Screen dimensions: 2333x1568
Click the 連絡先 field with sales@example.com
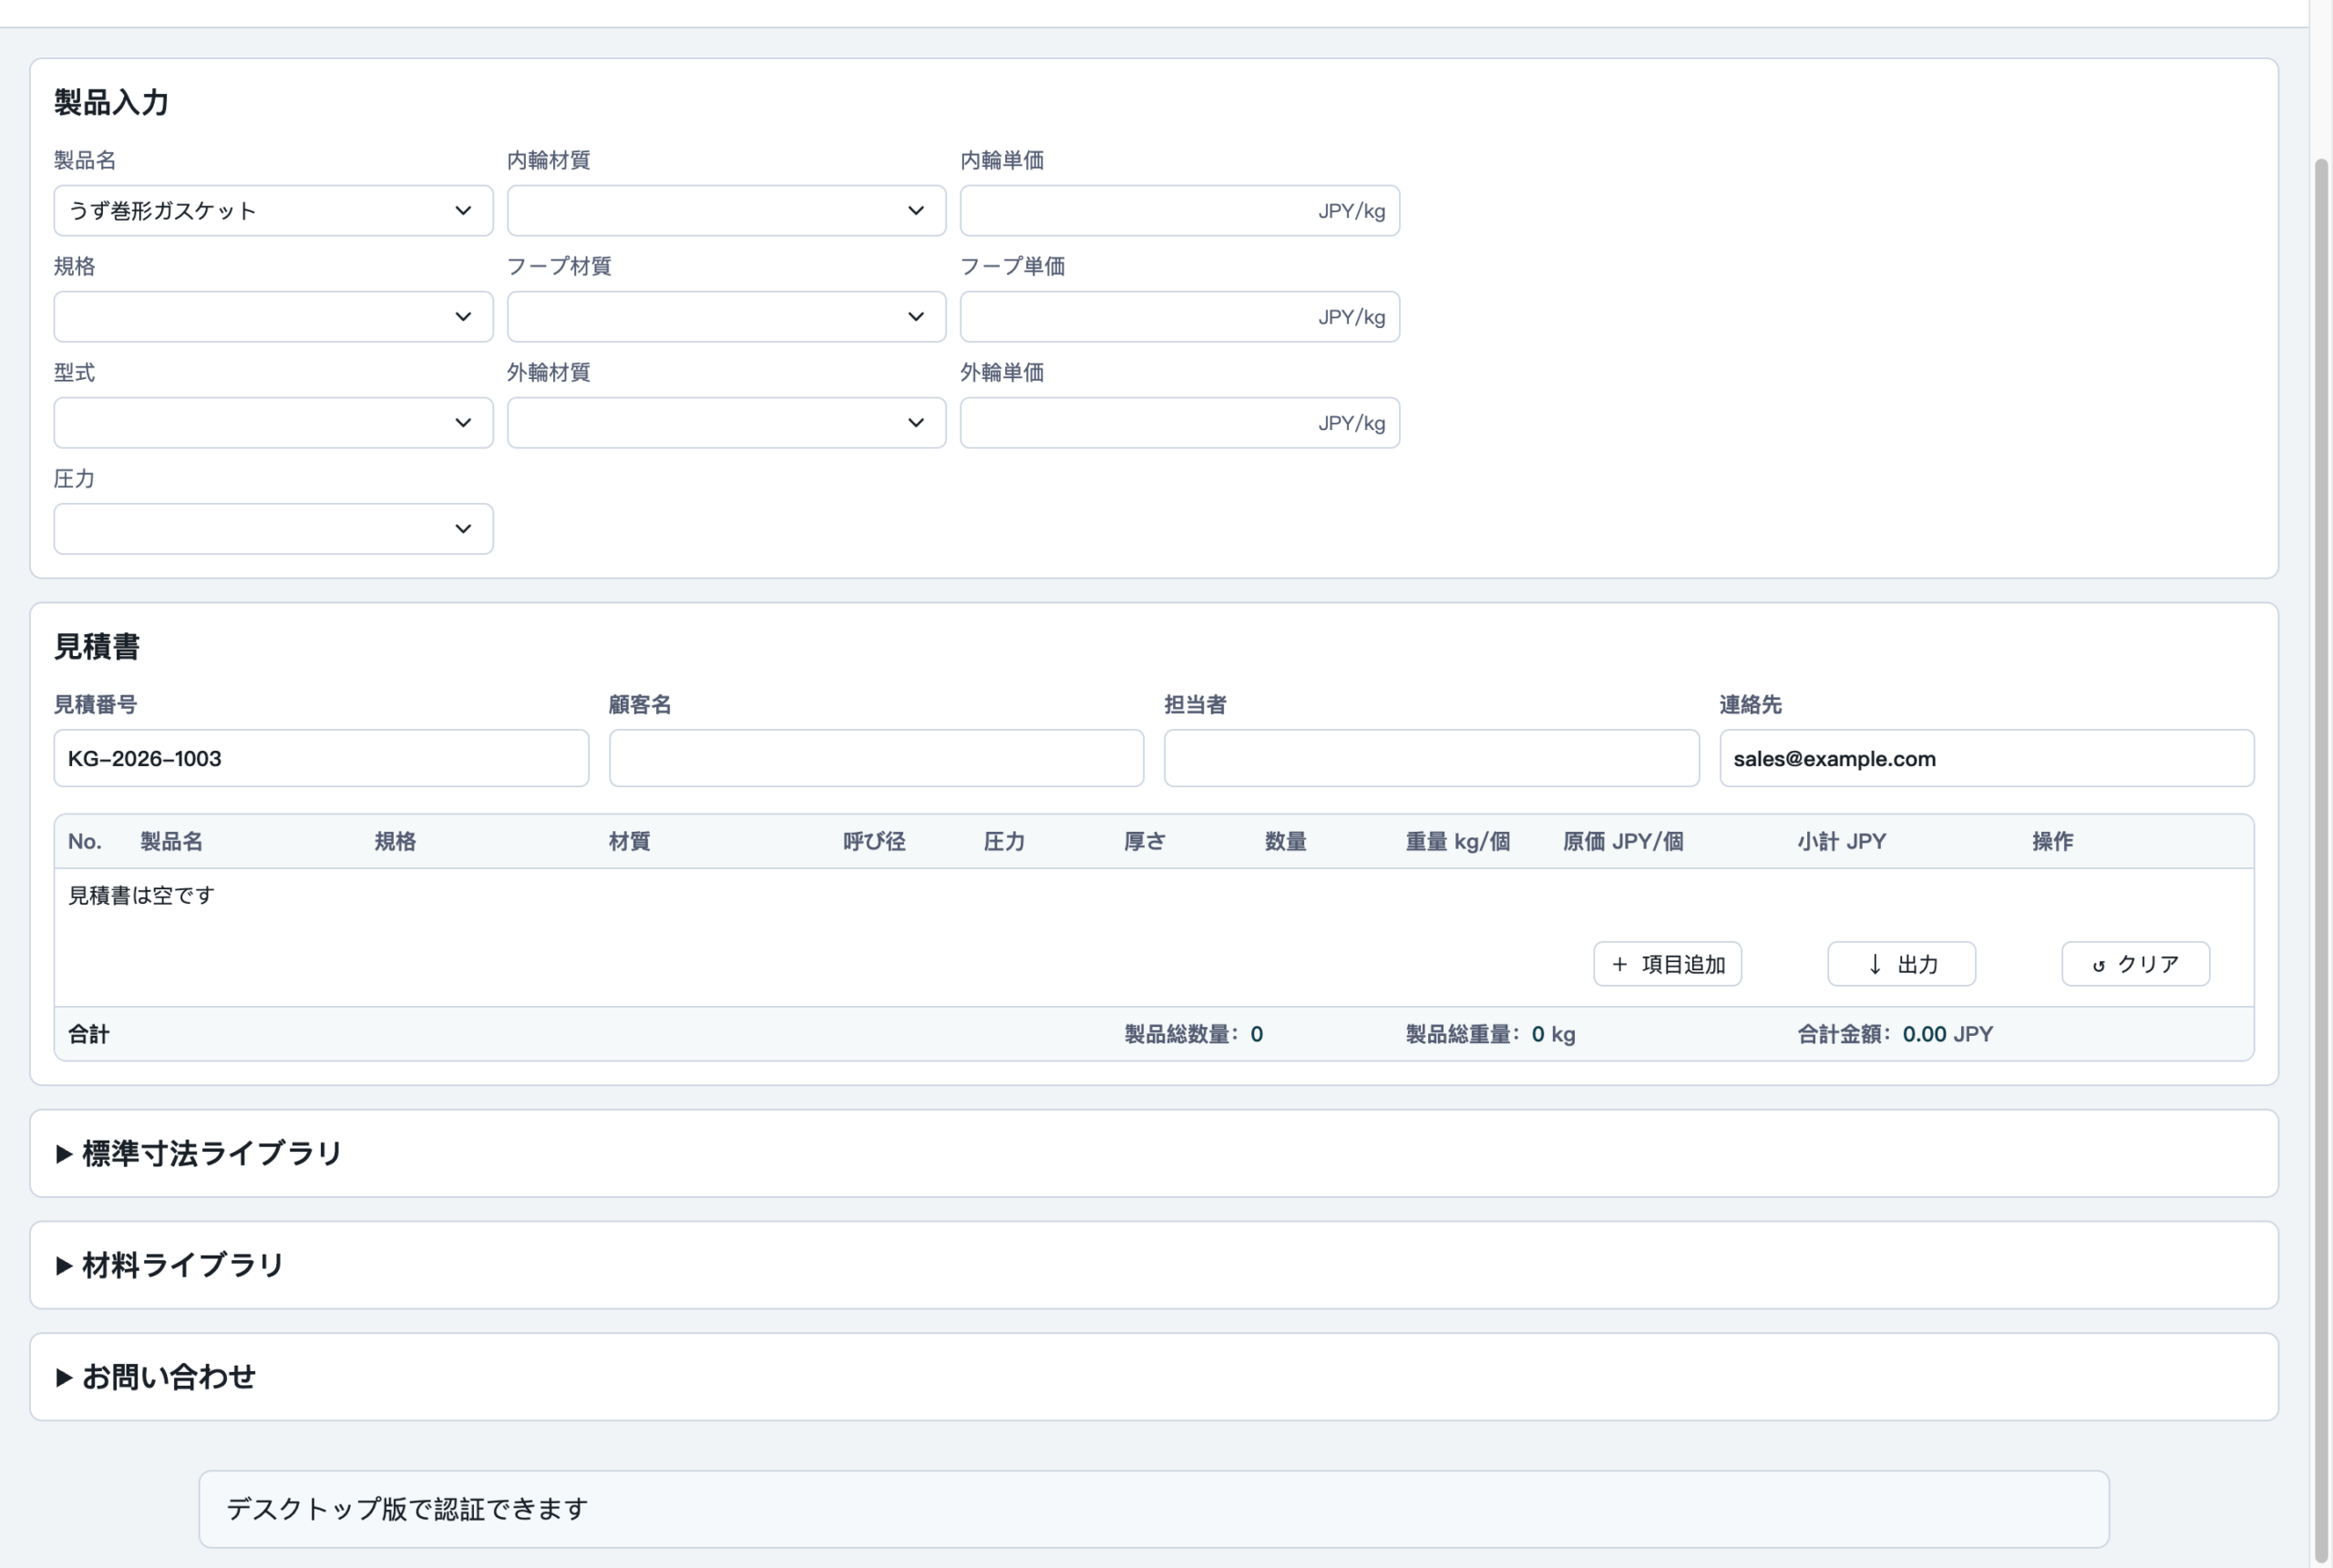tap(1986, 758)
